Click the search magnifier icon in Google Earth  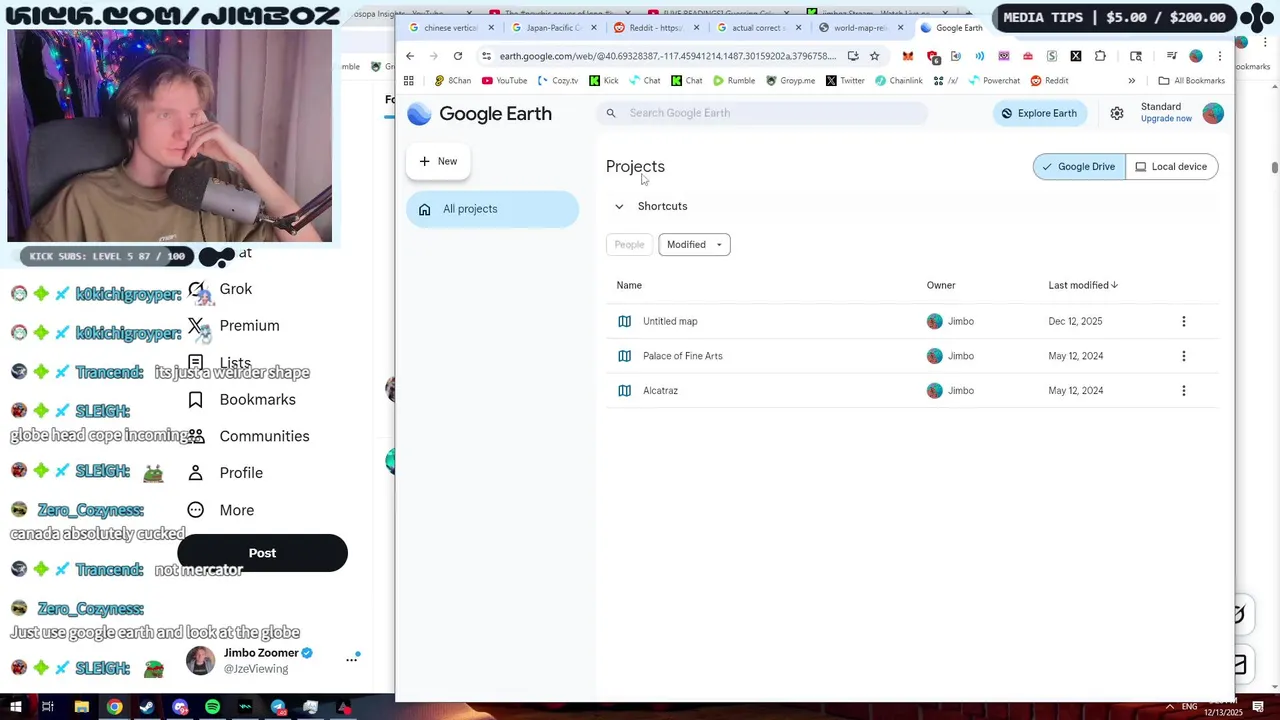(611, 113)
